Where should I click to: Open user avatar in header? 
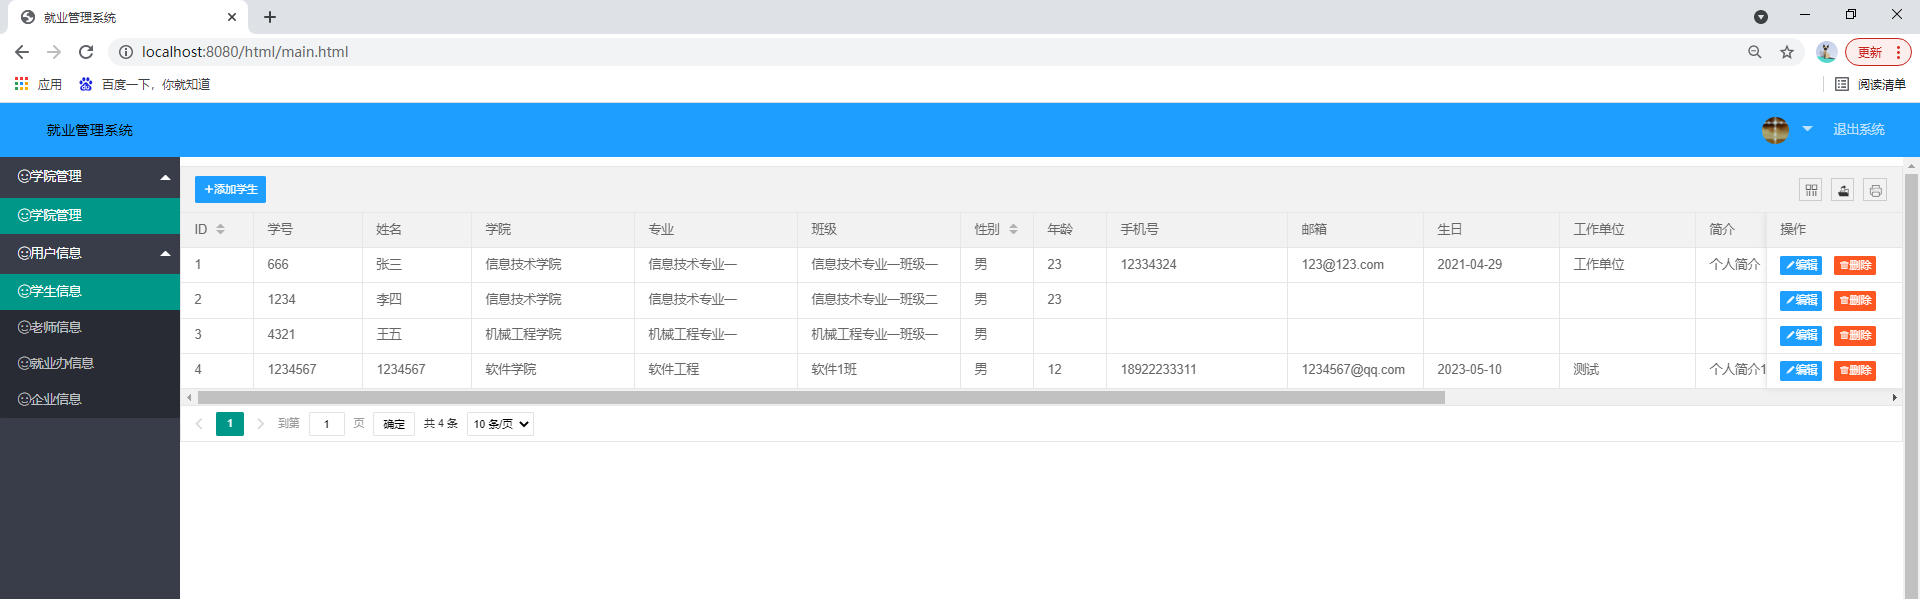pos(1775,130)
